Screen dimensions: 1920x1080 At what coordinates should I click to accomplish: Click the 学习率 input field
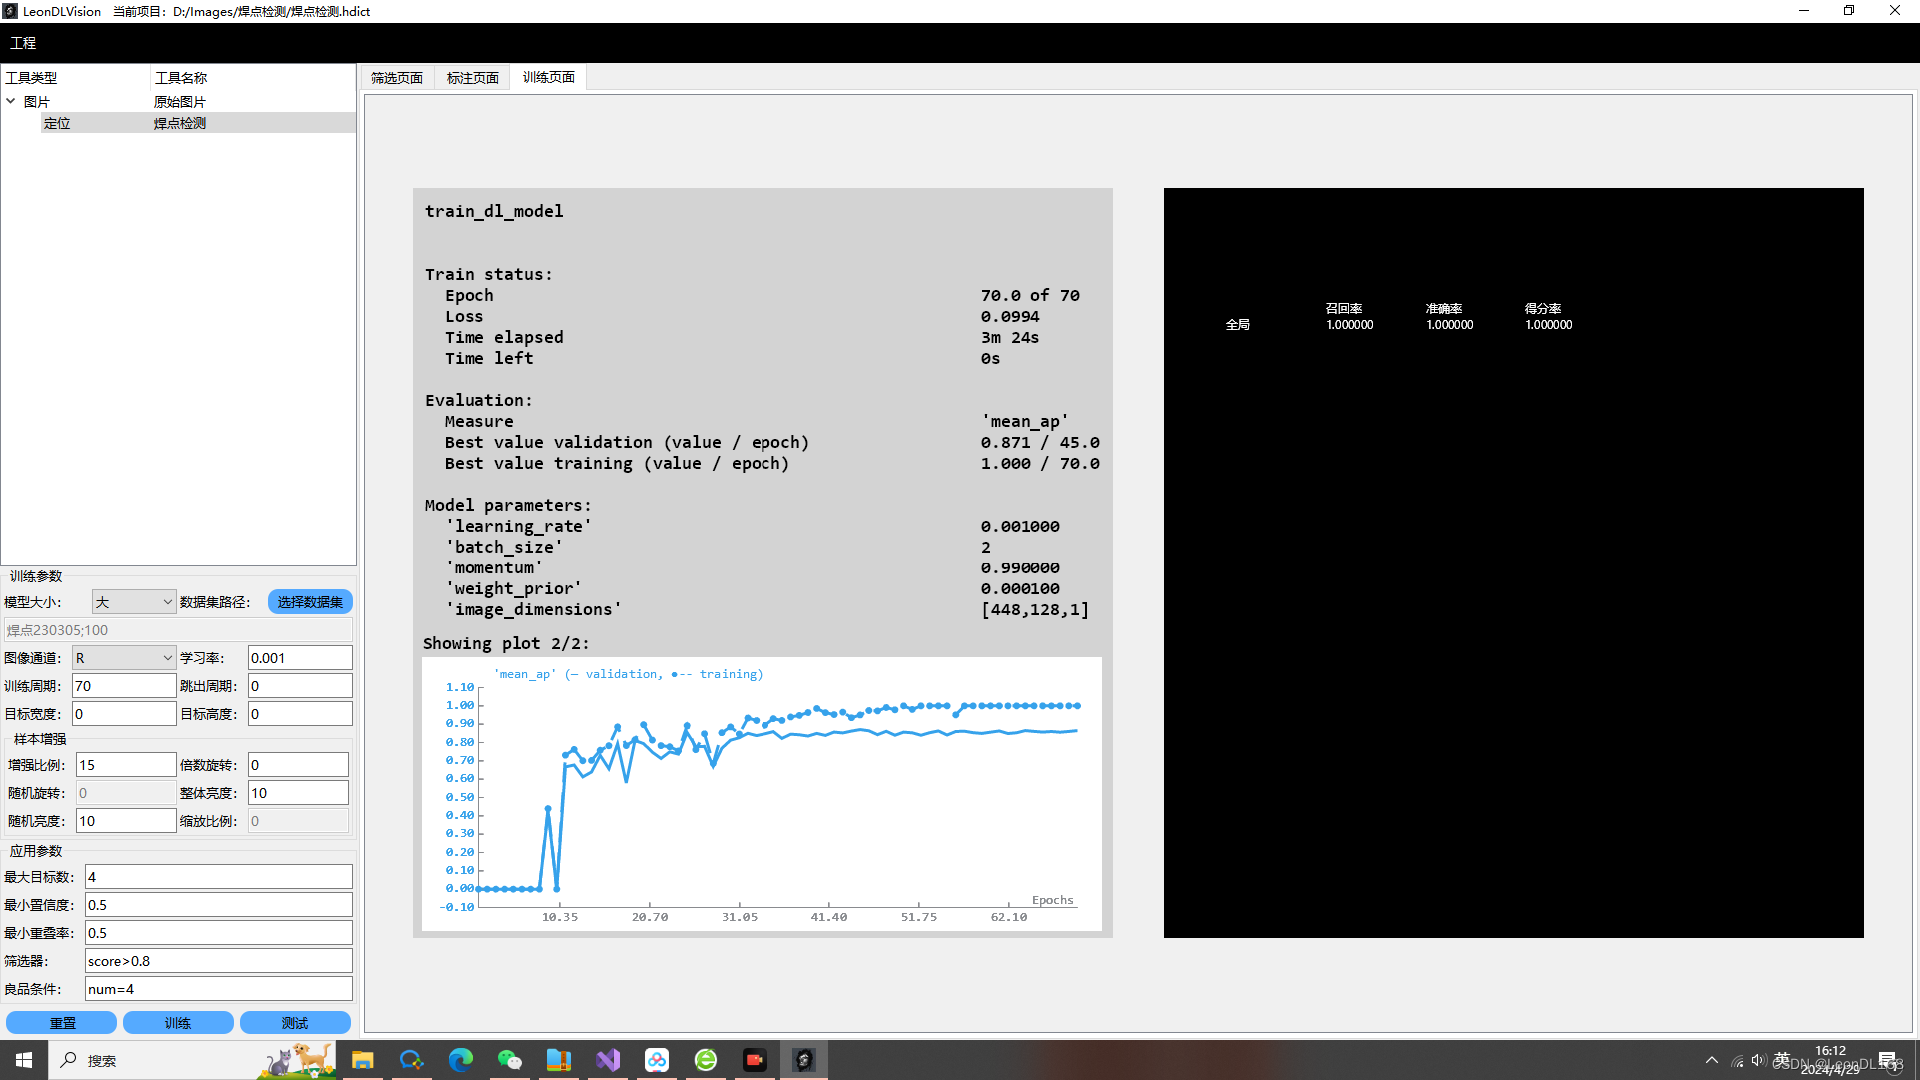[300, 658]
